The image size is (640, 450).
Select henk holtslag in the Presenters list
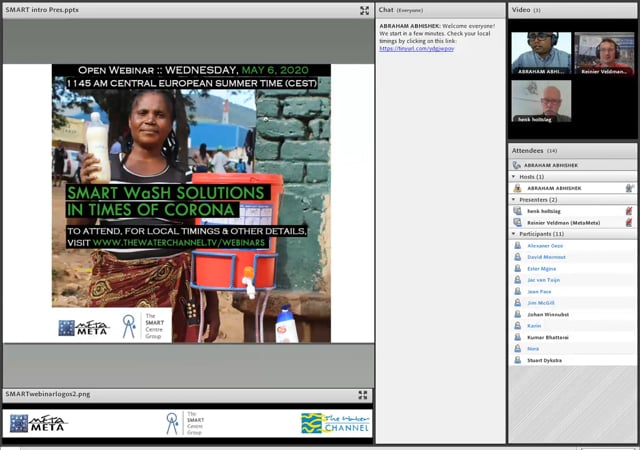click(x=544, y=211)
